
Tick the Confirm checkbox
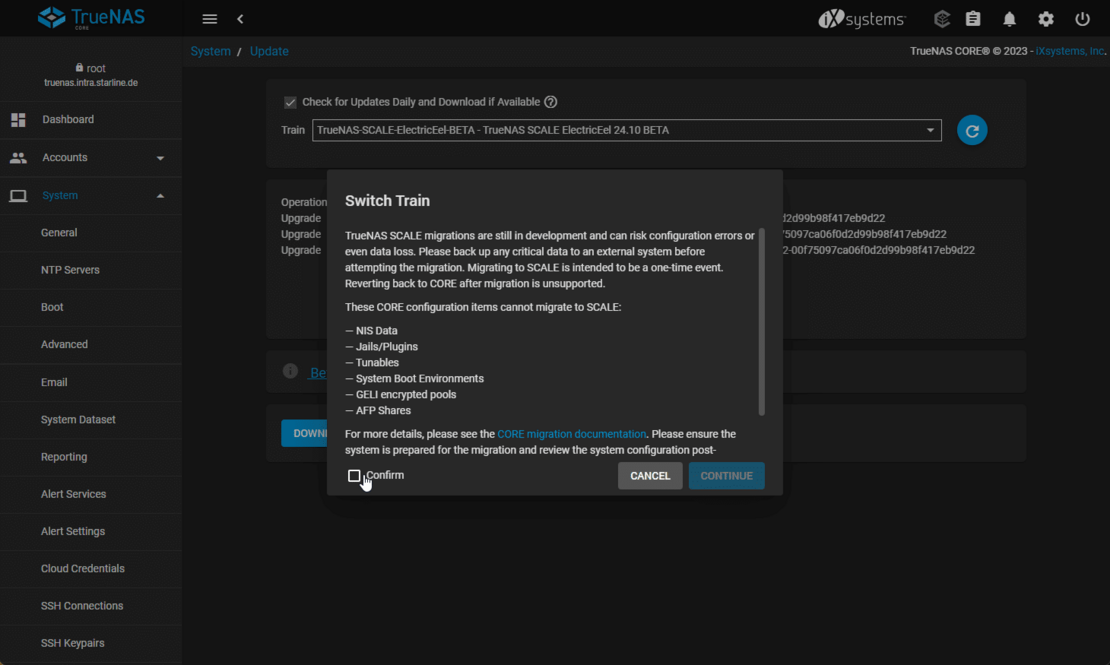pos(354,476)
